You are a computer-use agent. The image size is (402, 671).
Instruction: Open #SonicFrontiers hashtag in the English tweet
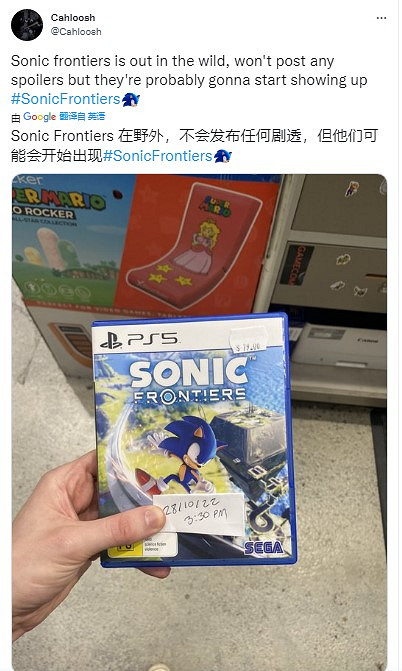tap(66, 99)
